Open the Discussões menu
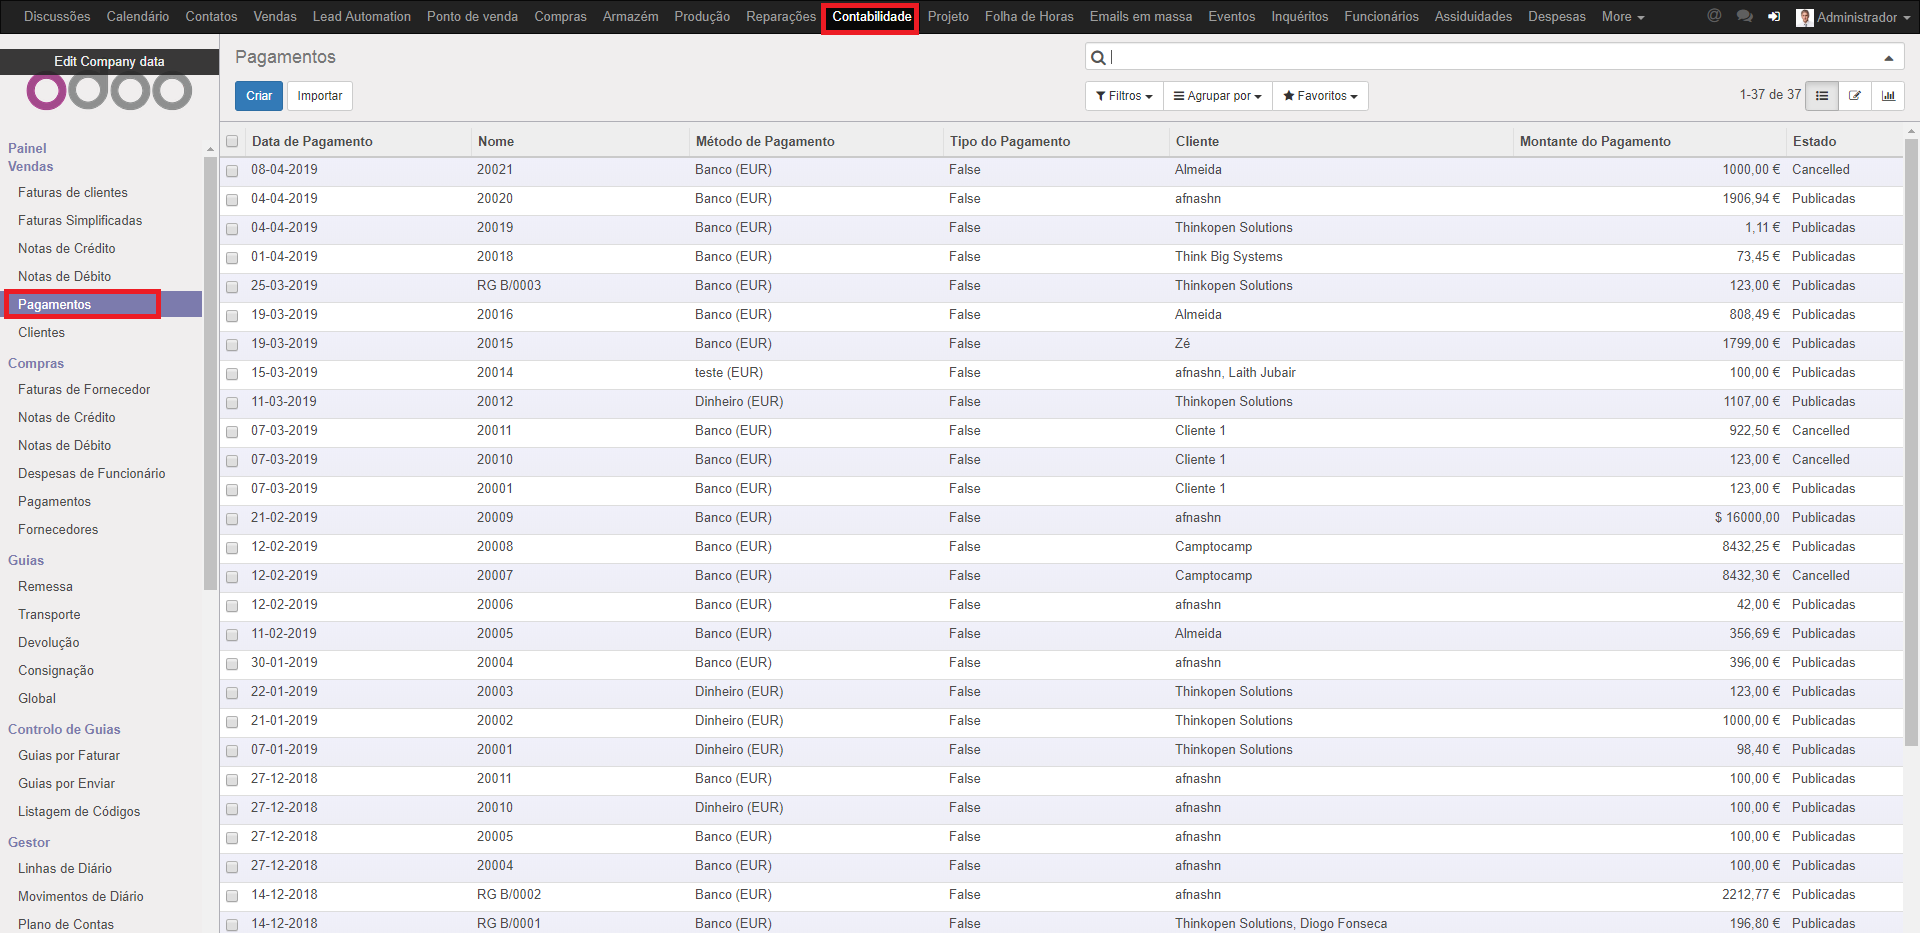Viewport: 1920px width, 933px height. click(57, 17)
